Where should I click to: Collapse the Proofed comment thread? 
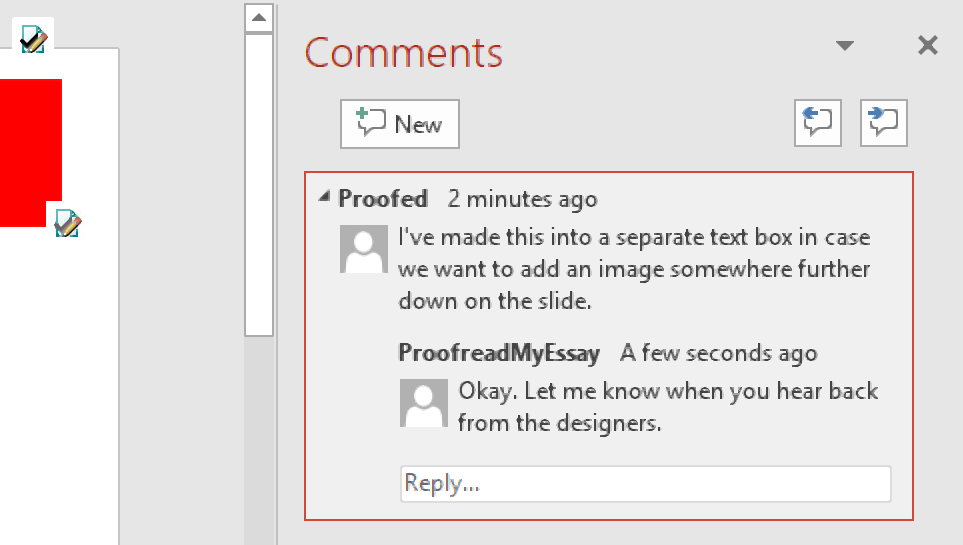point(324,197)
